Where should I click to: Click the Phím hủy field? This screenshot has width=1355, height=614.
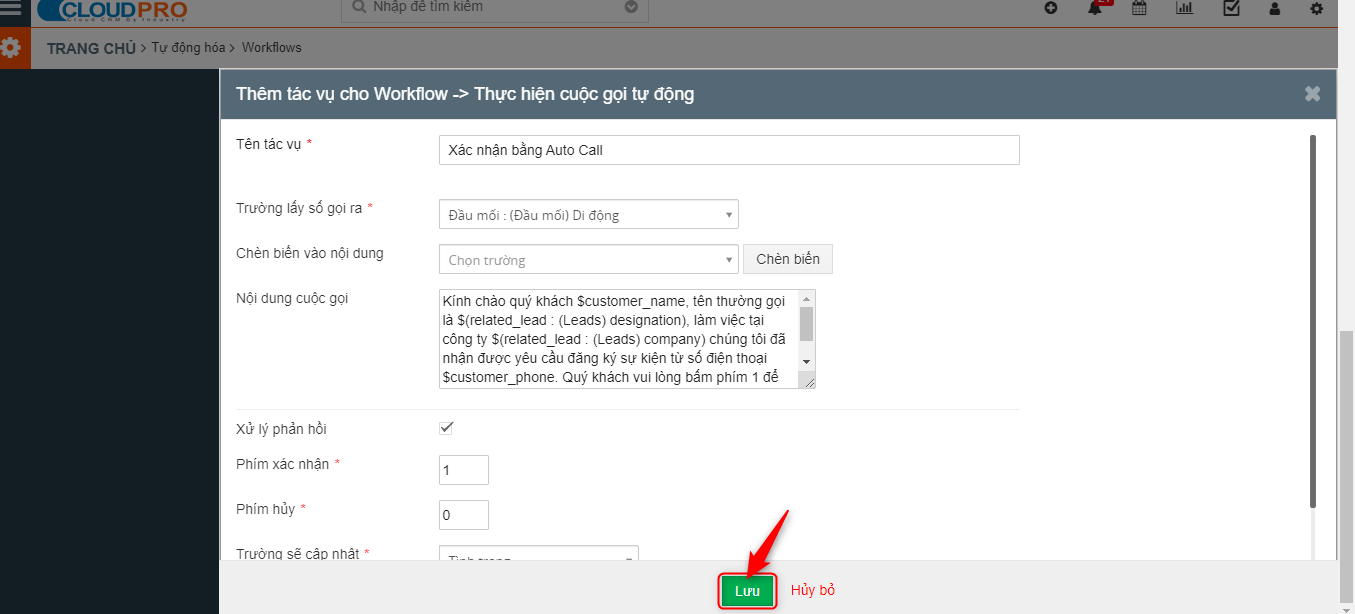pyautogui.click(x=464, y=515)
